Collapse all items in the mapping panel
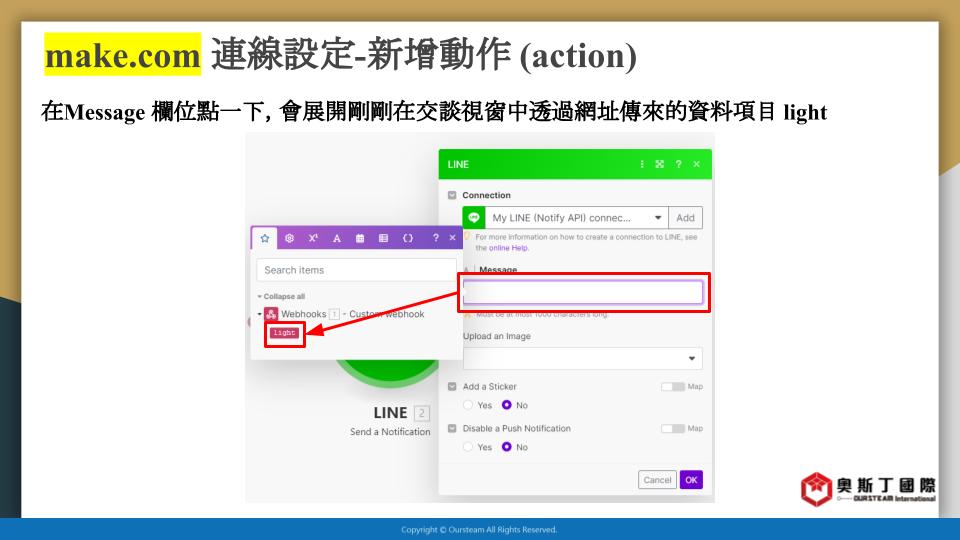This screenshot has height=540, width=960. coord(282,296)
